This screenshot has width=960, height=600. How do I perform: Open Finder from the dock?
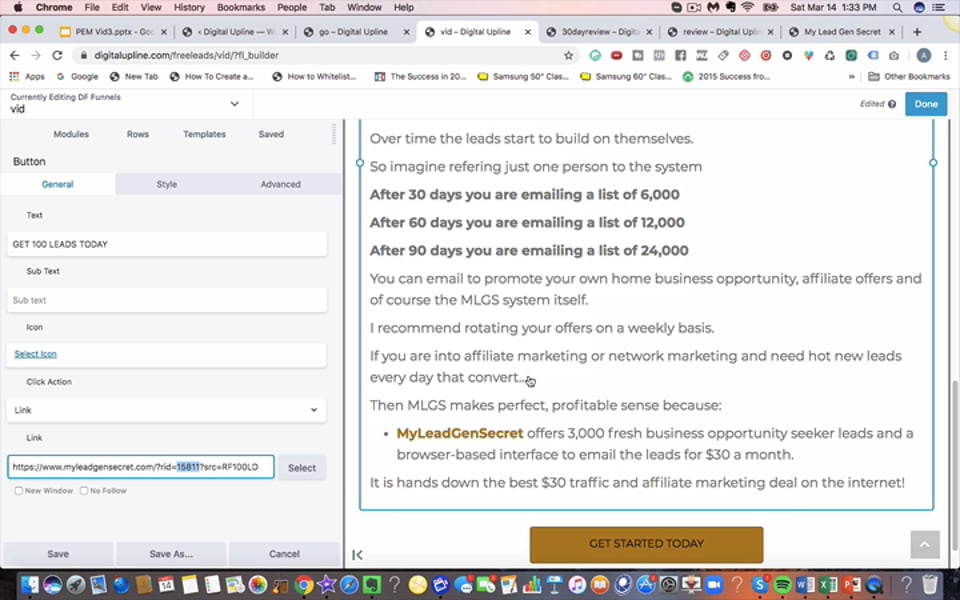click(x=29, y=585)
